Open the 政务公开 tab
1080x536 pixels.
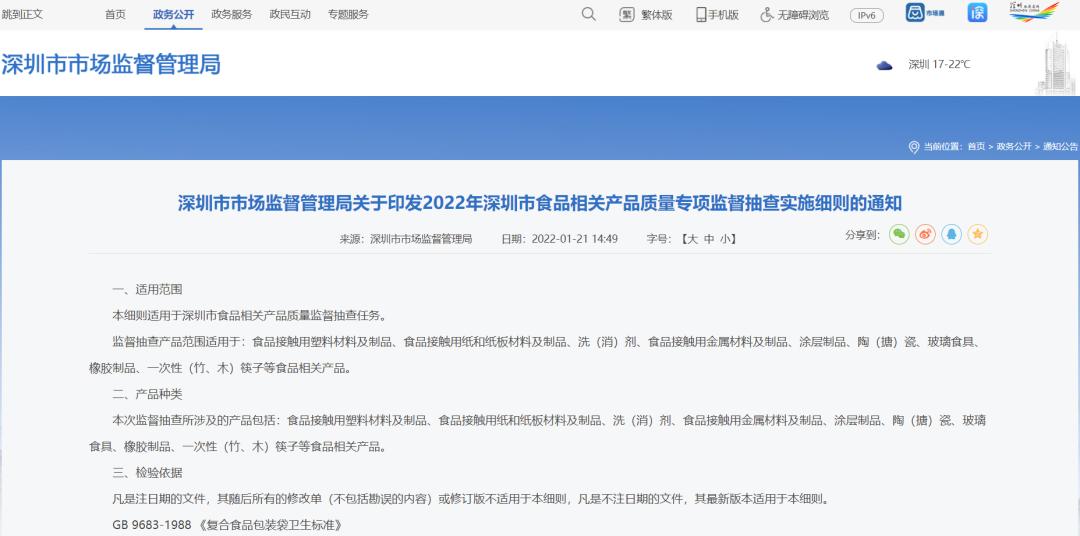pos(174,15)
